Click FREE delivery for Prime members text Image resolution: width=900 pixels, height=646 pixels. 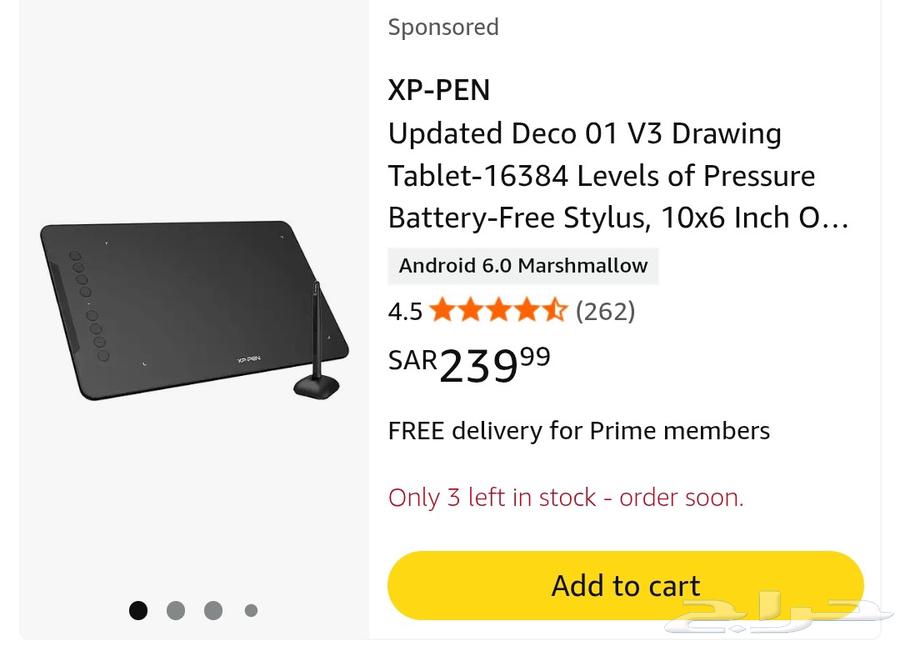click(579, 430)
